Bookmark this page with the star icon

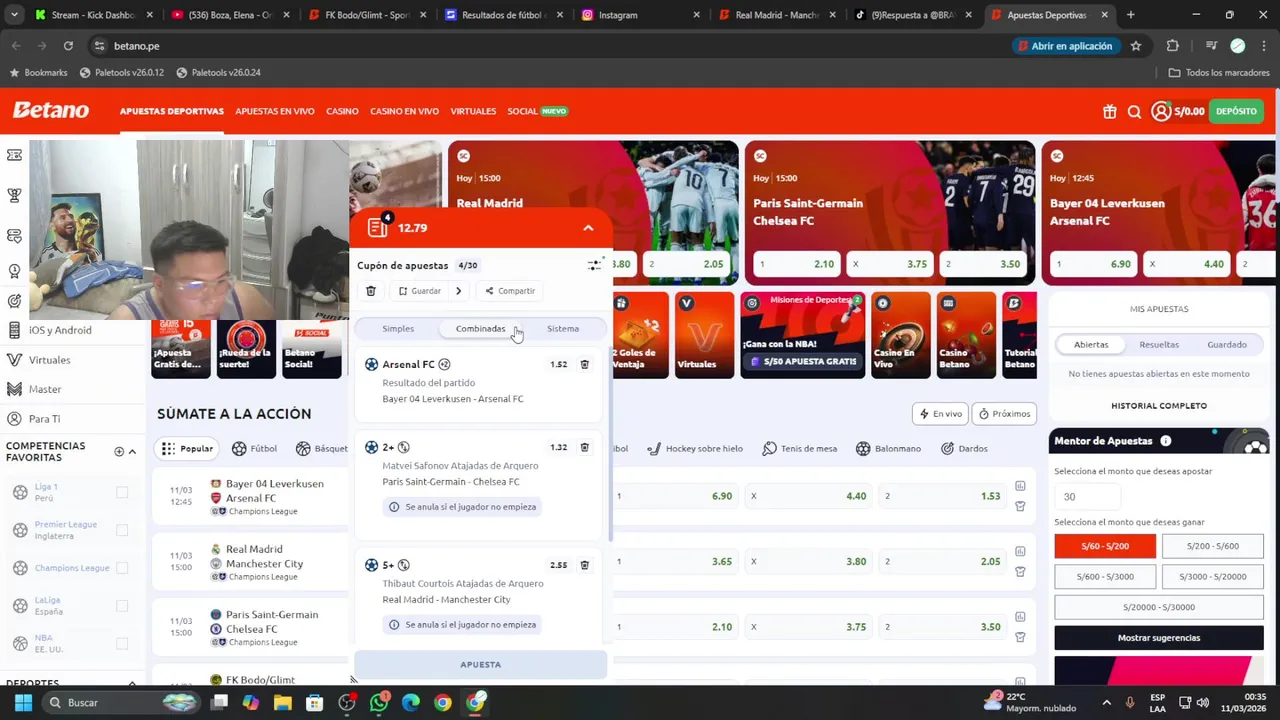coord(1136,46)
